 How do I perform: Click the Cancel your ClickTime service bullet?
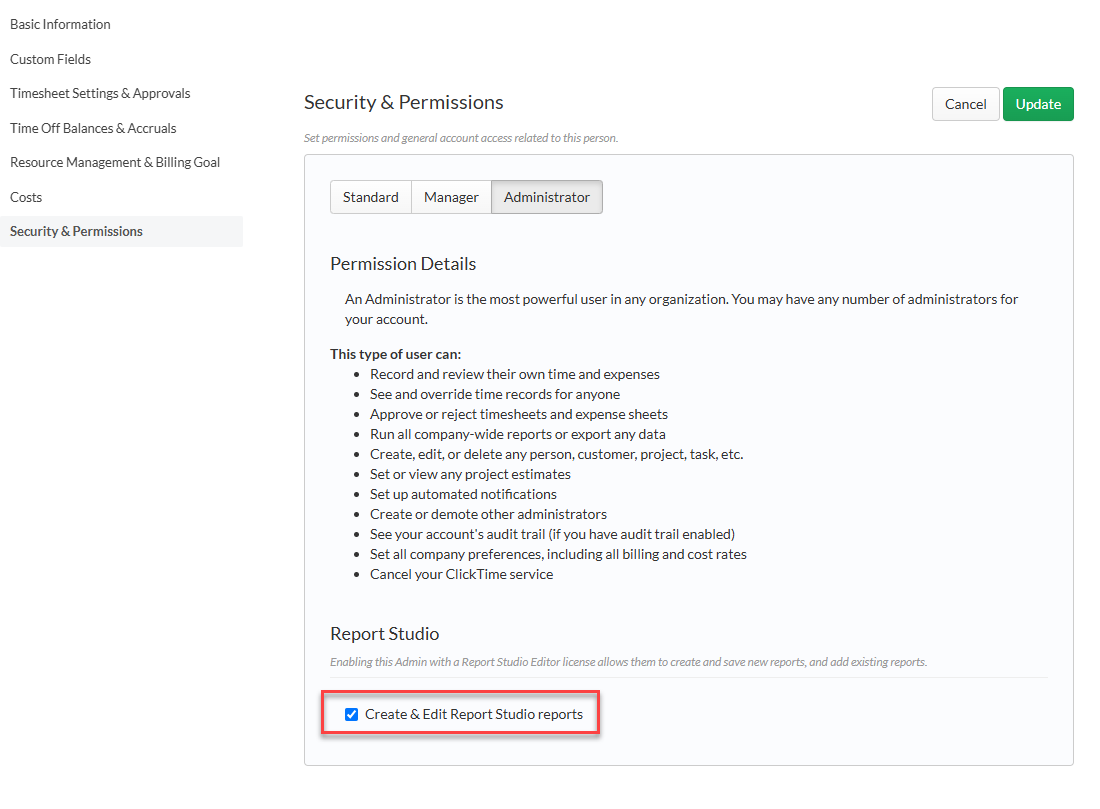[462, 575]
